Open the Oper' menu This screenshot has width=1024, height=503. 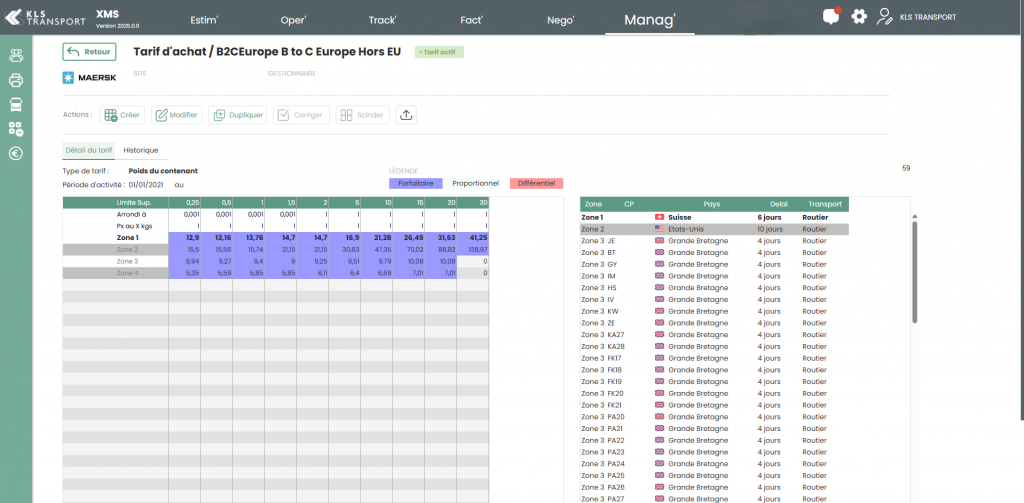coord(293,20)
